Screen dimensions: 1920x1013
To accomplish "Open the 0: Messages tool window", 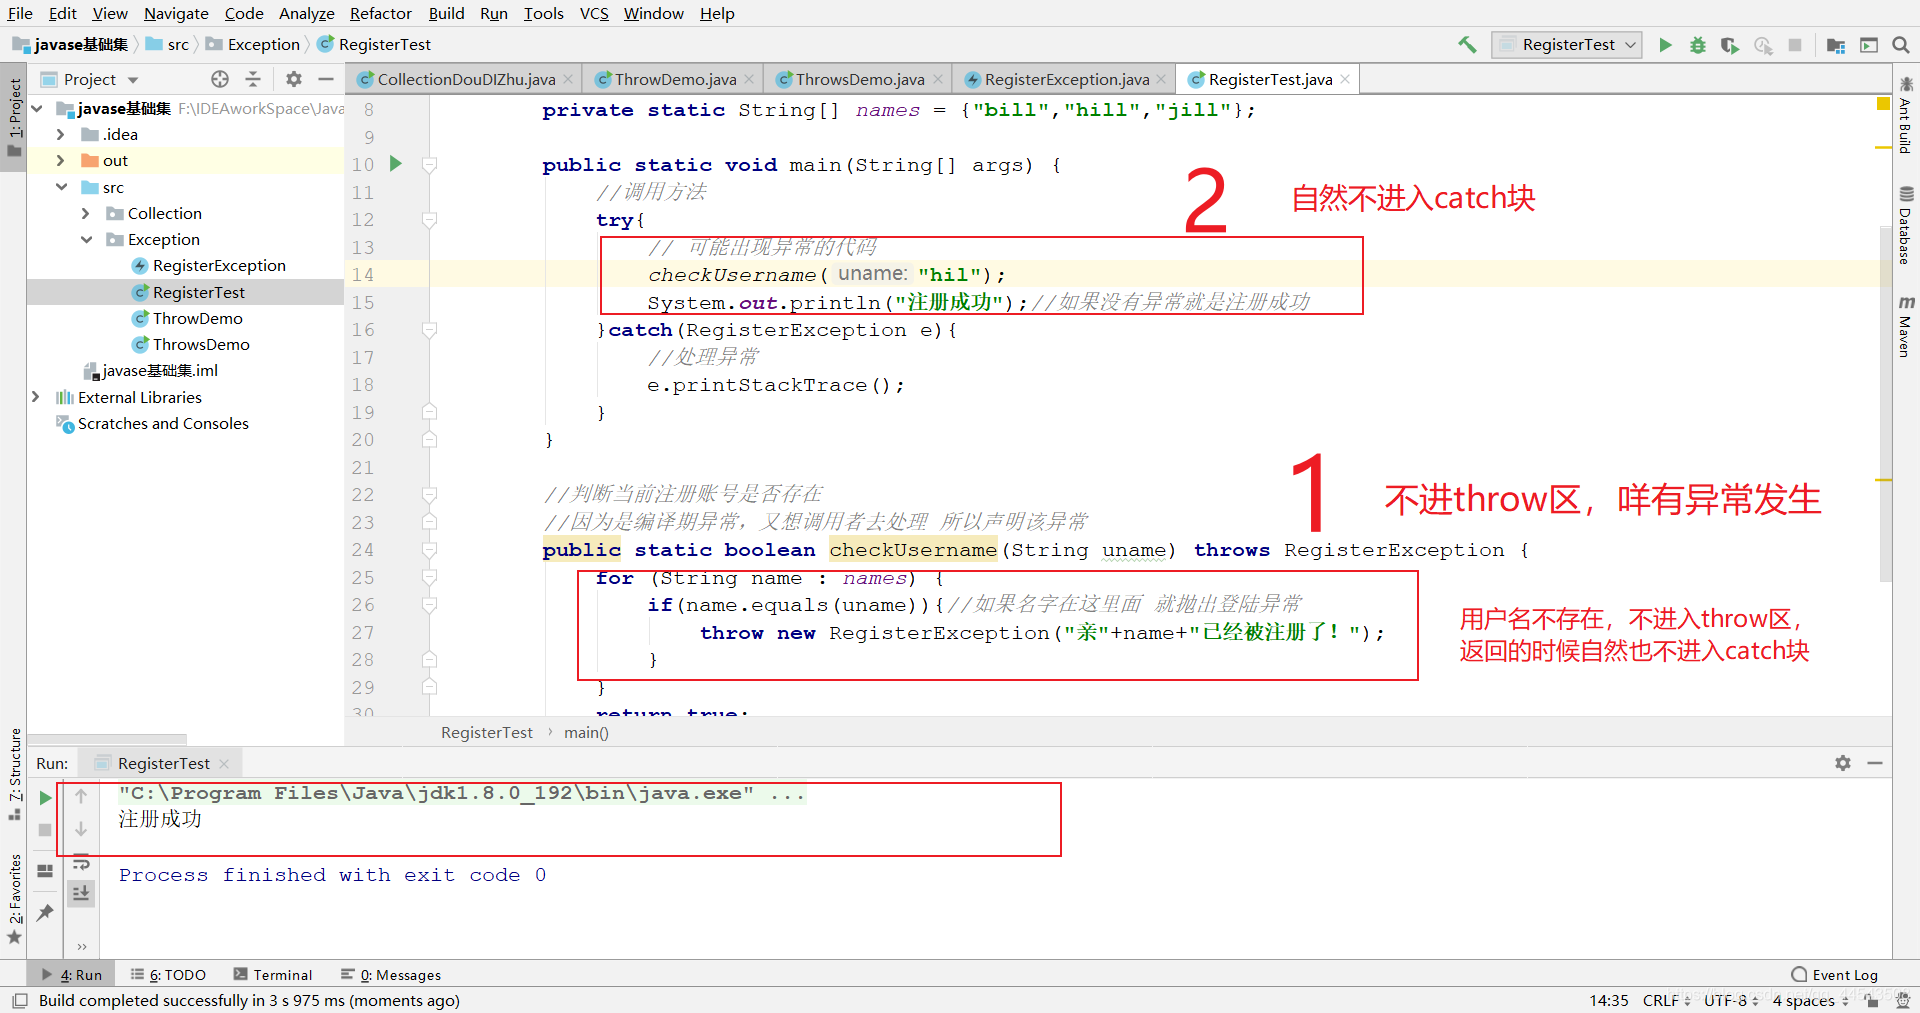I will tap(391, 975).
